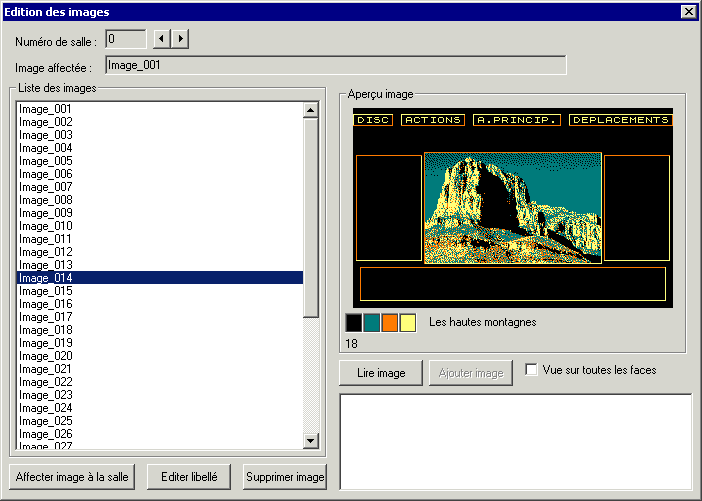
Task: Select Image_001 in the list
Action: coord(160,109)
